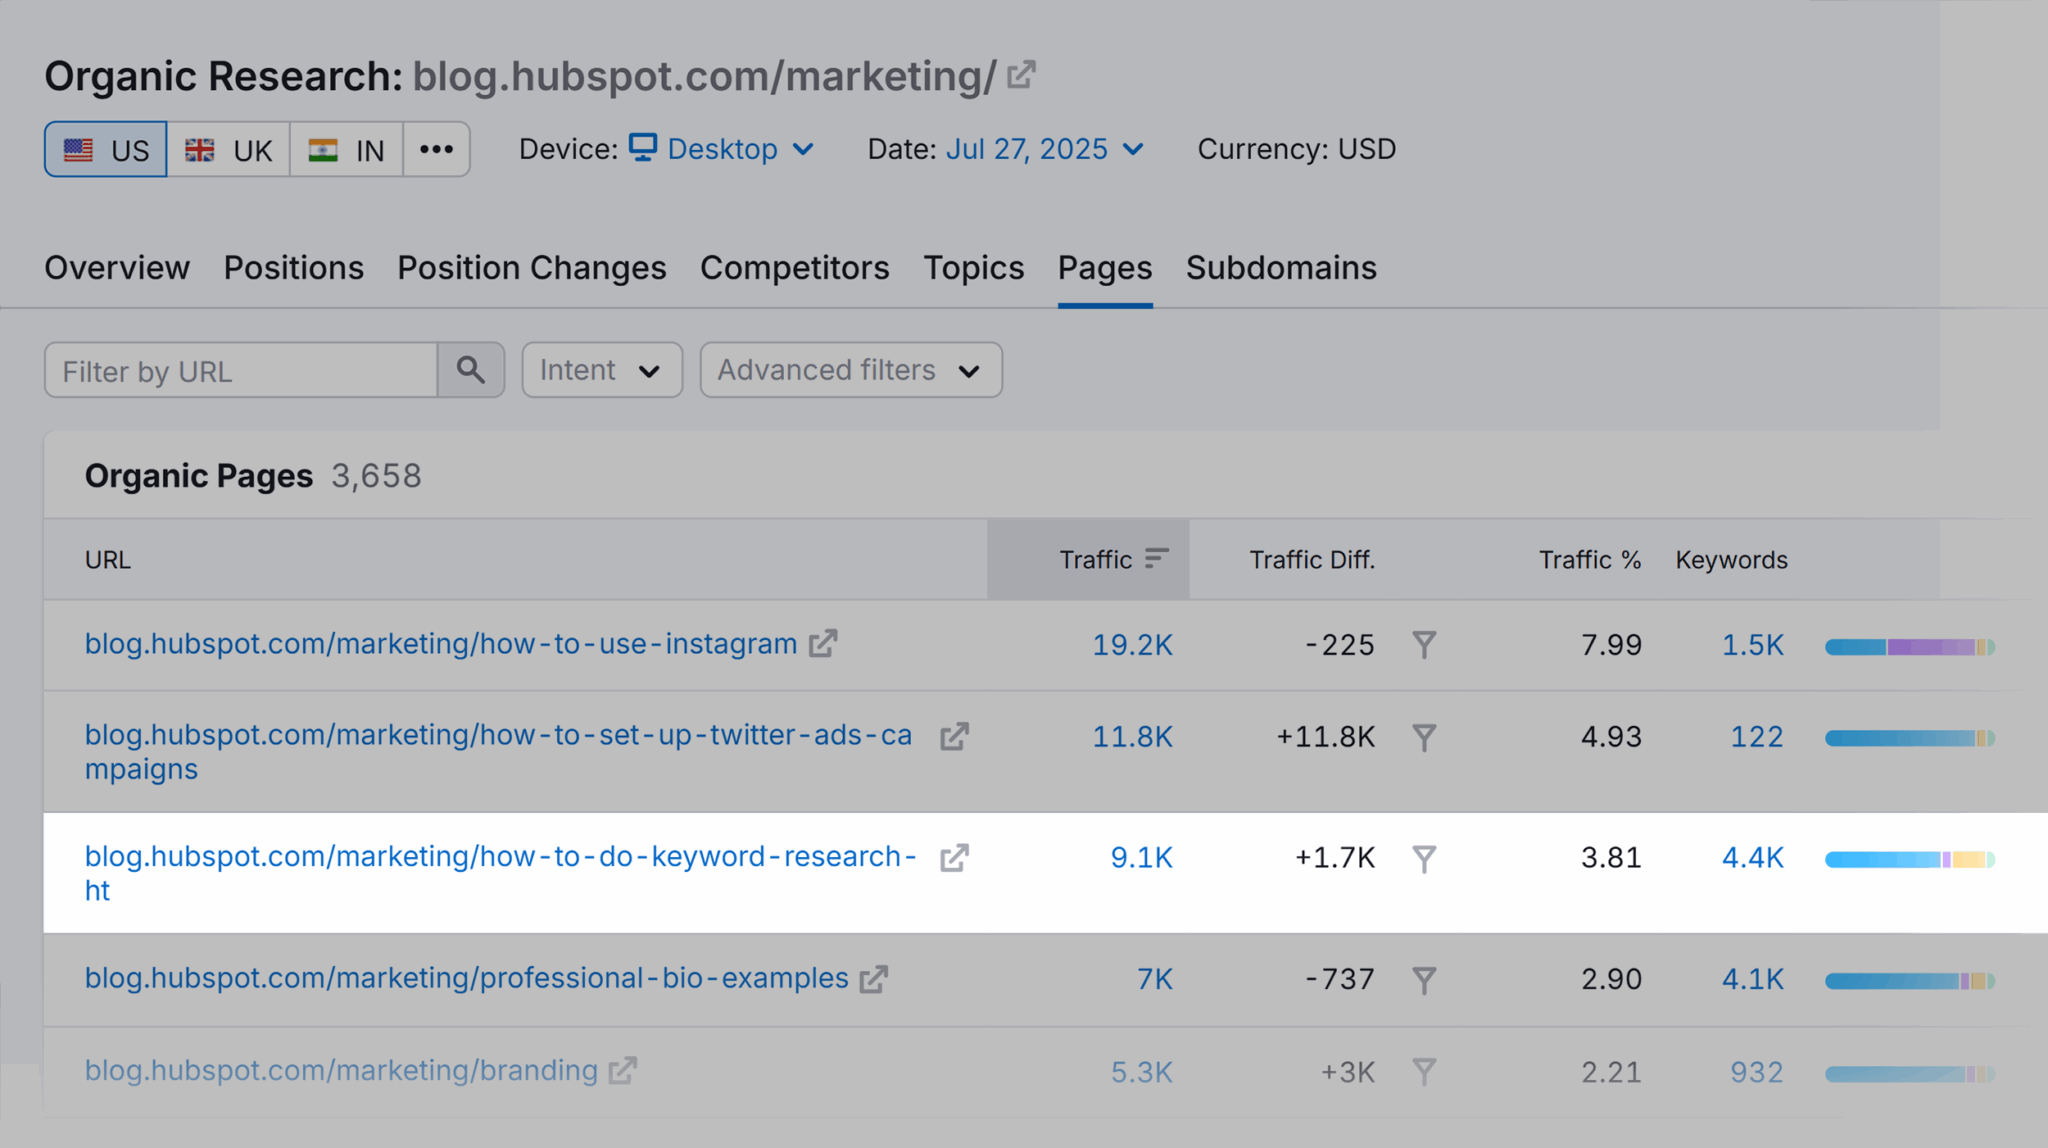The height and width of the screenshot is (1148, 2048).
Task: Open the Position Changes tab
Action: click(531, 268)
